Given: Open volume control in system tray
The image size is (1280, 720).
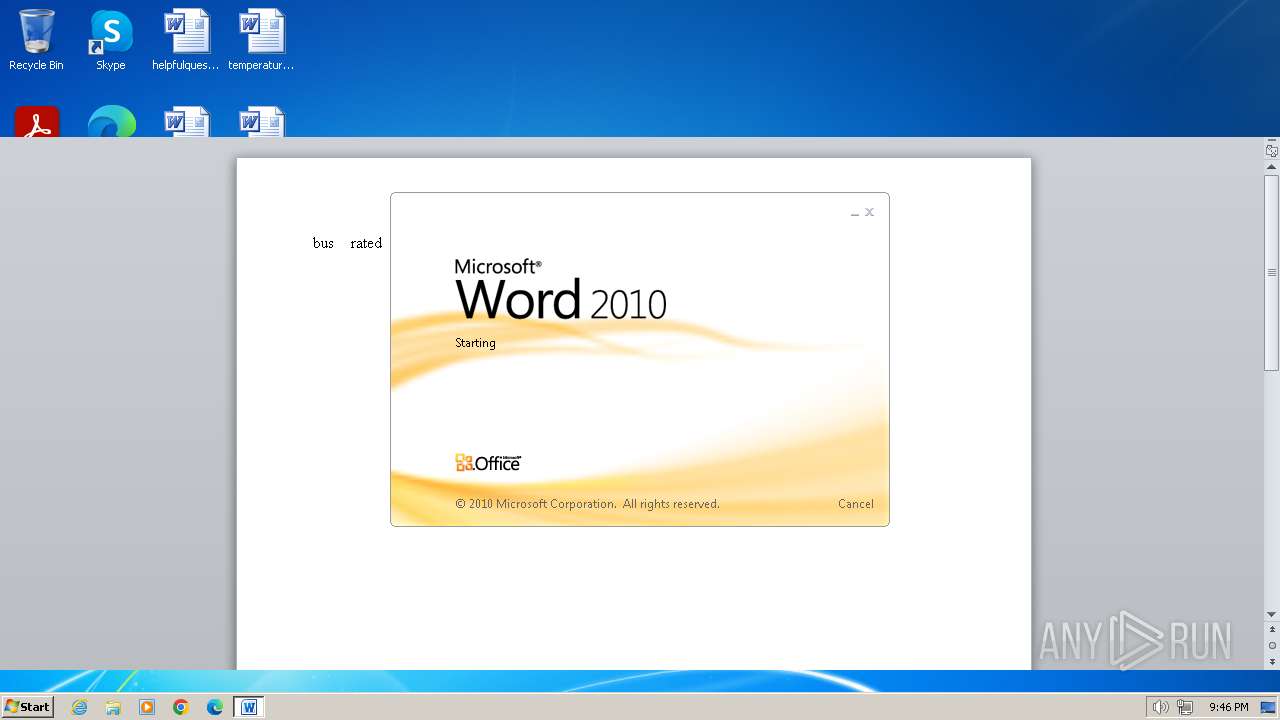Looking at the screenshot, I should click(x=1160, y=707).
